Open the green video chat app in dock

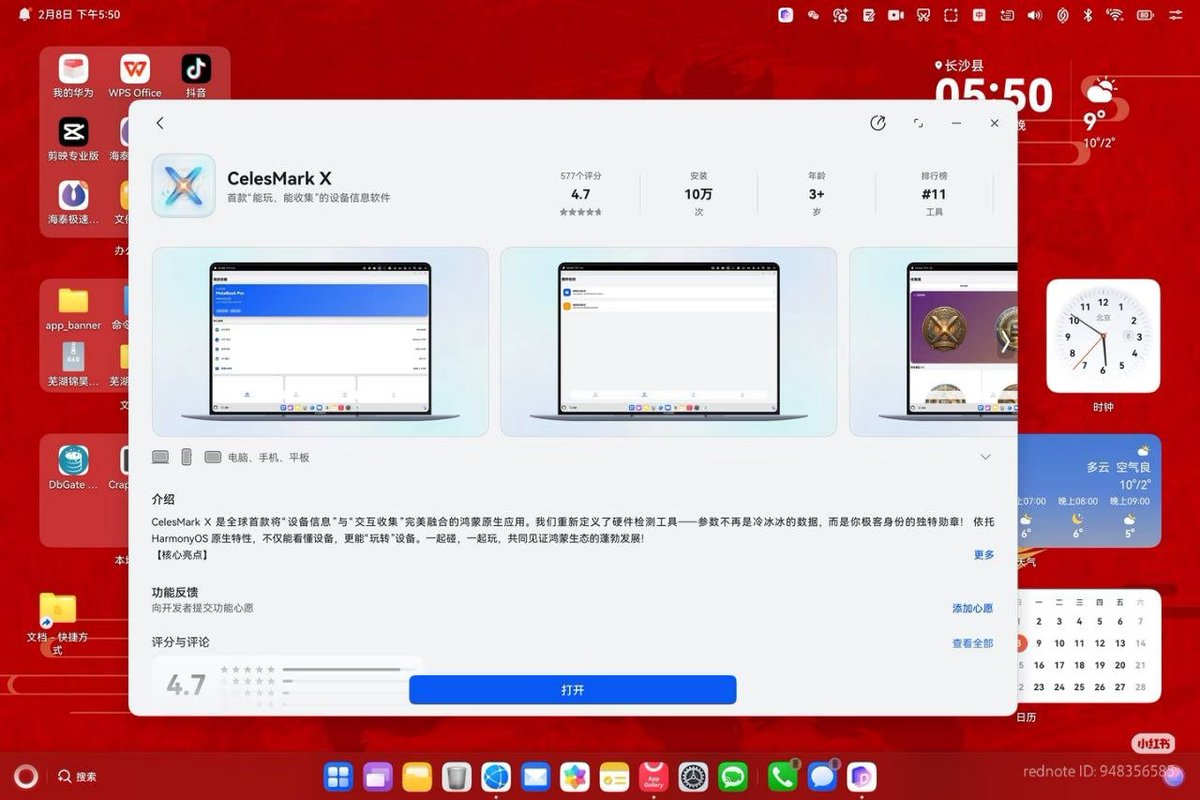(733, 776)
